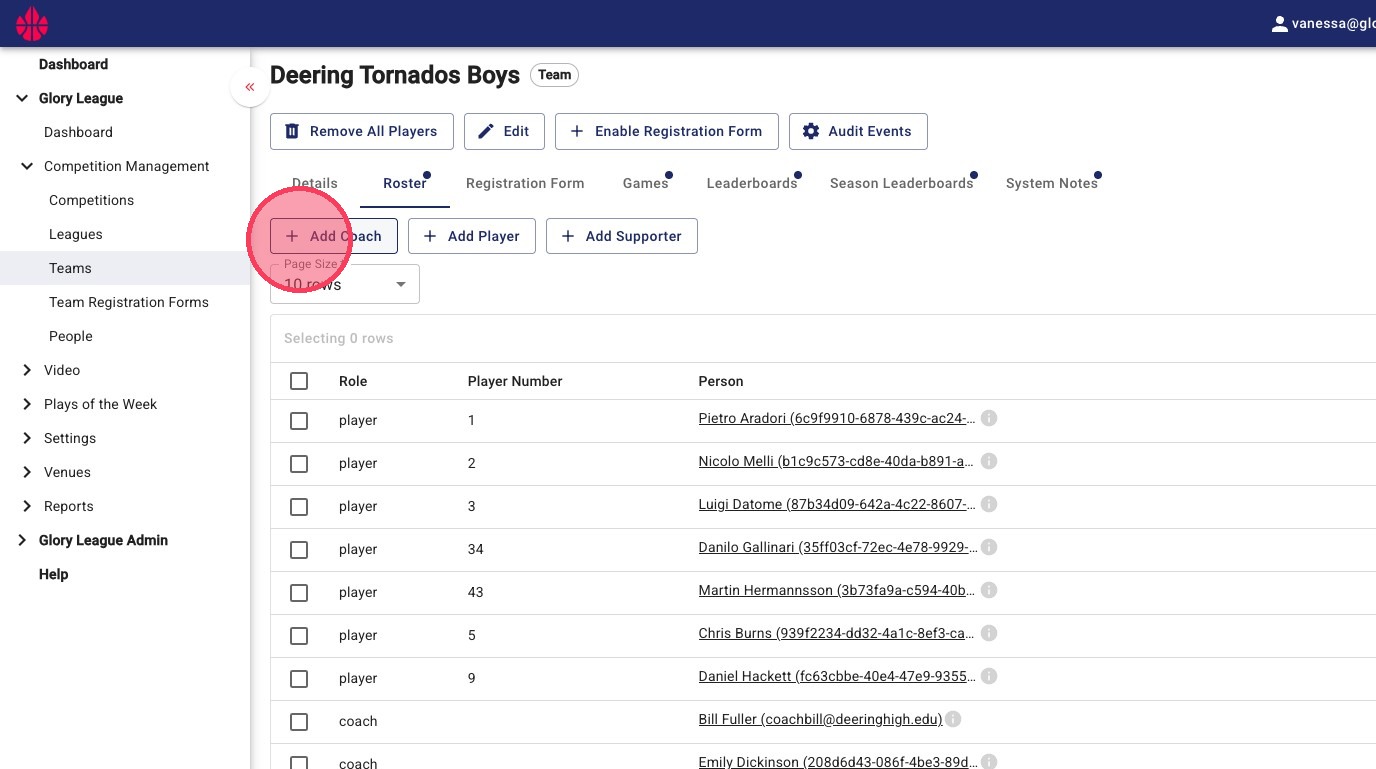The image size is (1376, 769).
Task: Sort by the Role column header
Action: tap(353, 381)
